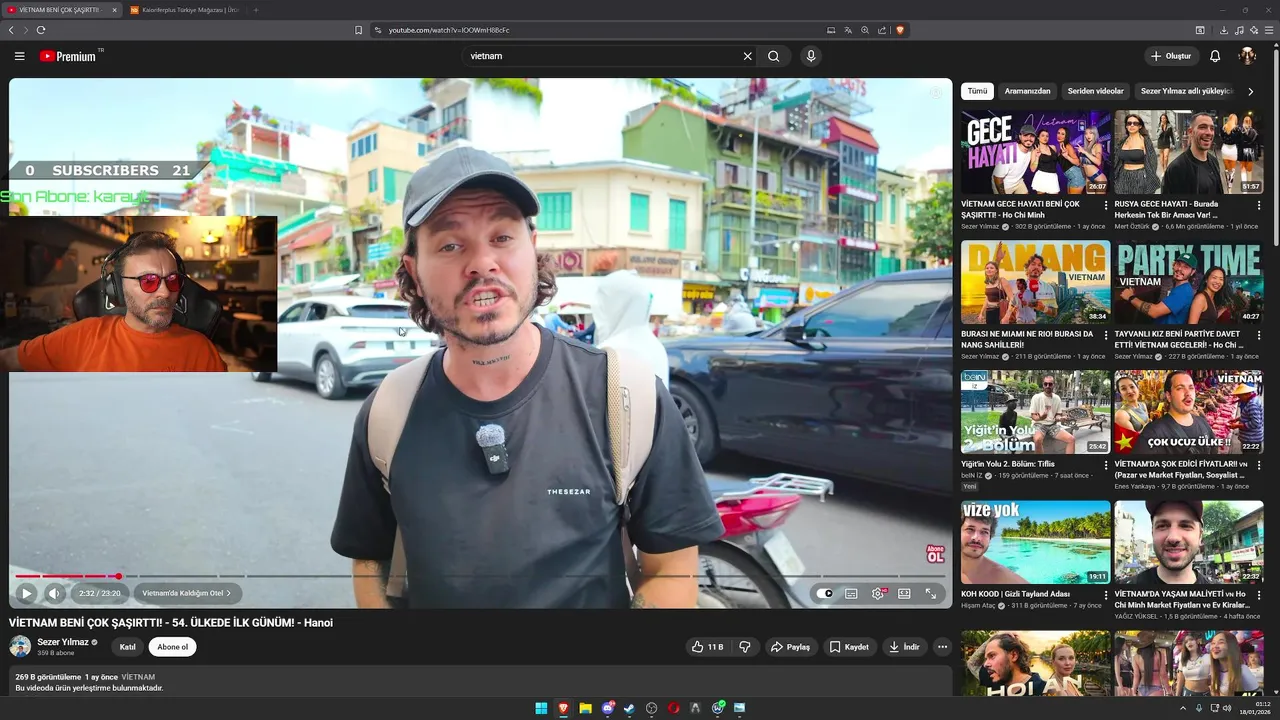The width and height of the screenshot is (1280, 720).
Task: Open Windows Start menu
Action: point(541,708)
